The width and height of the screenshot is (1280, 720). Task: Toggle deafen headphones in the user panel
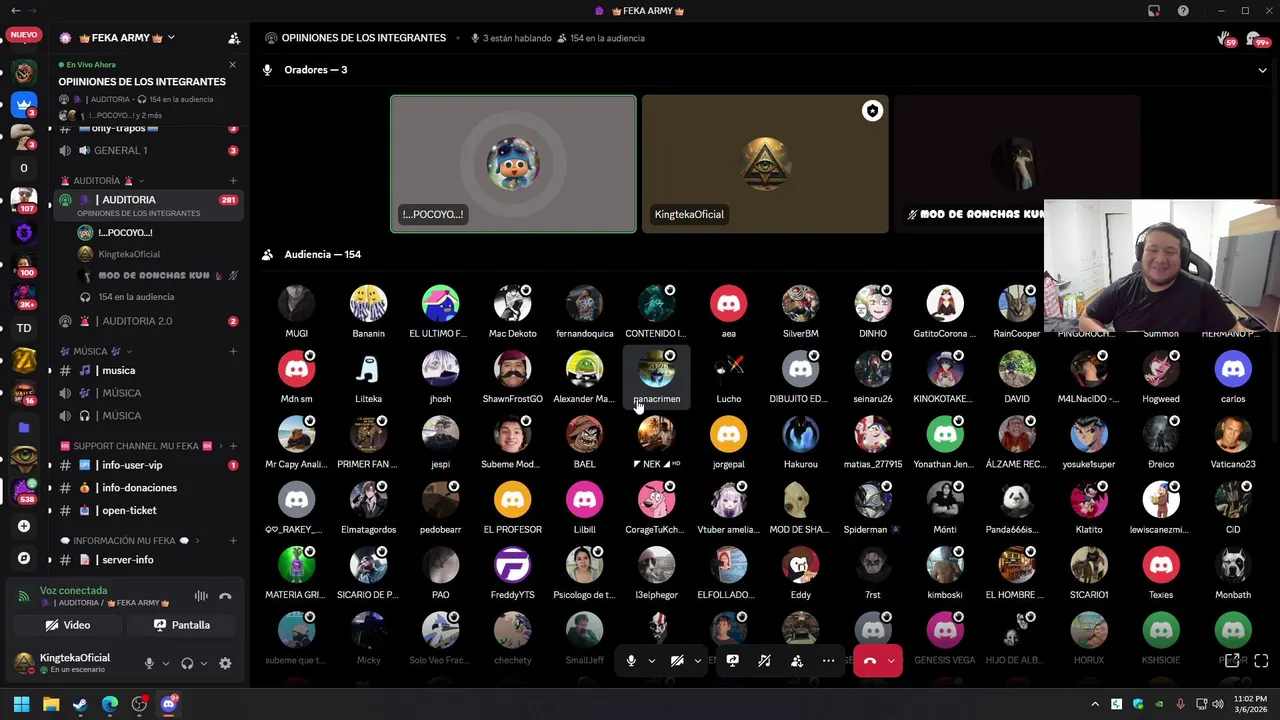pyautogui.click(x=187, y=663)
